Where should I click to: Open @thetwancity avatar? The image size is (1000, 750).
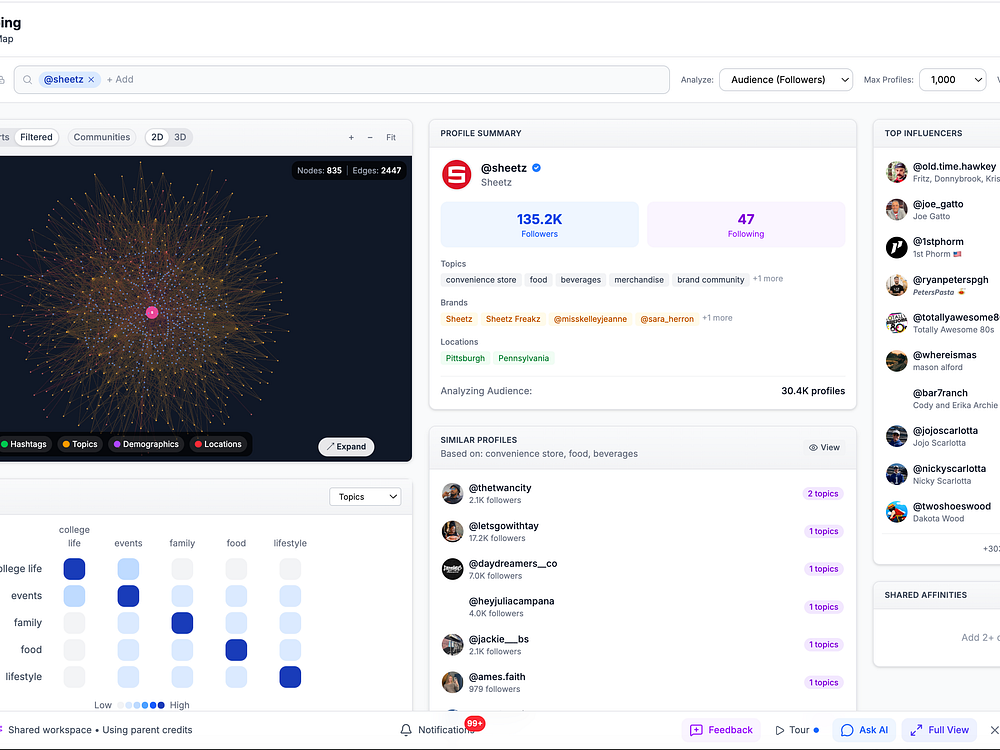pos(452,494)
